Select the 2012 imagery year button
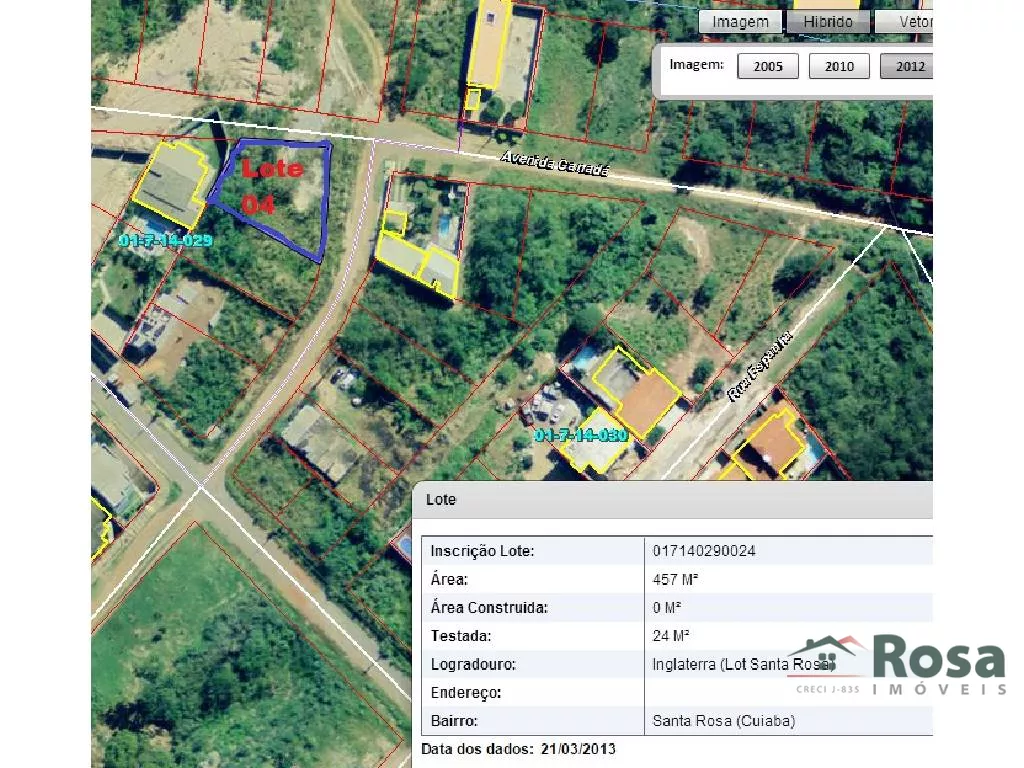Image resolution: width=1024 pixels, height=768 pixels. point(908,67)
